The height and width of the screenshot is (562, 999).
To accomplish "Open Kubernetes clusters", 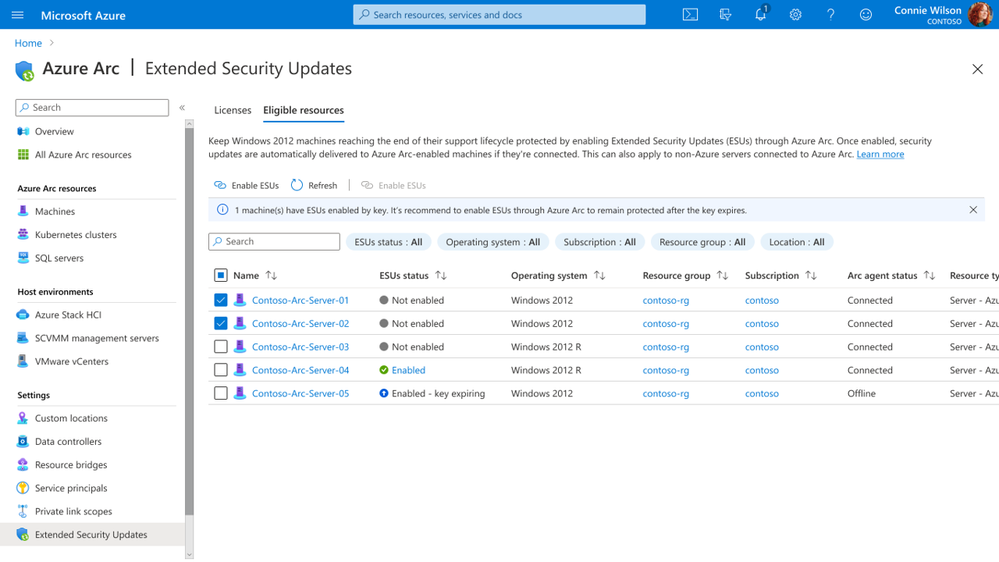I will (x=75, y=234).
